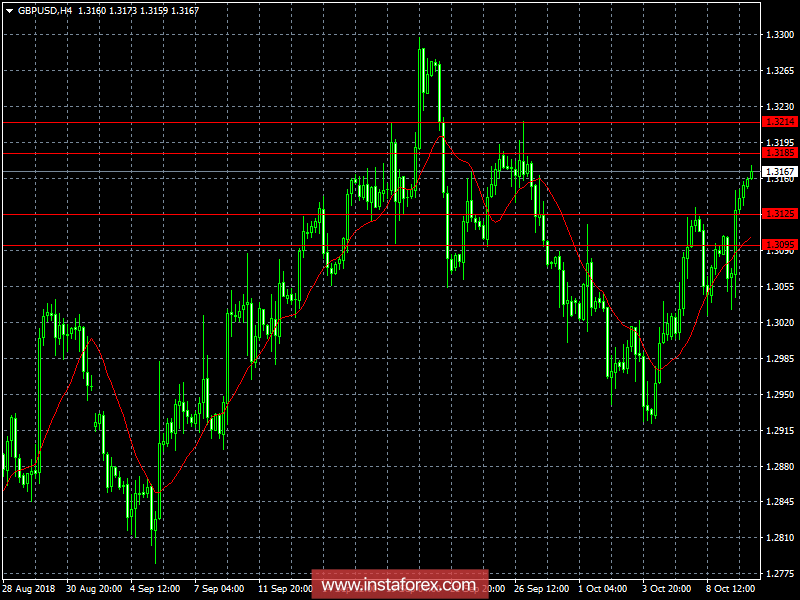
Task: Click the current price tag 1.3167
Action: point(780,171)
